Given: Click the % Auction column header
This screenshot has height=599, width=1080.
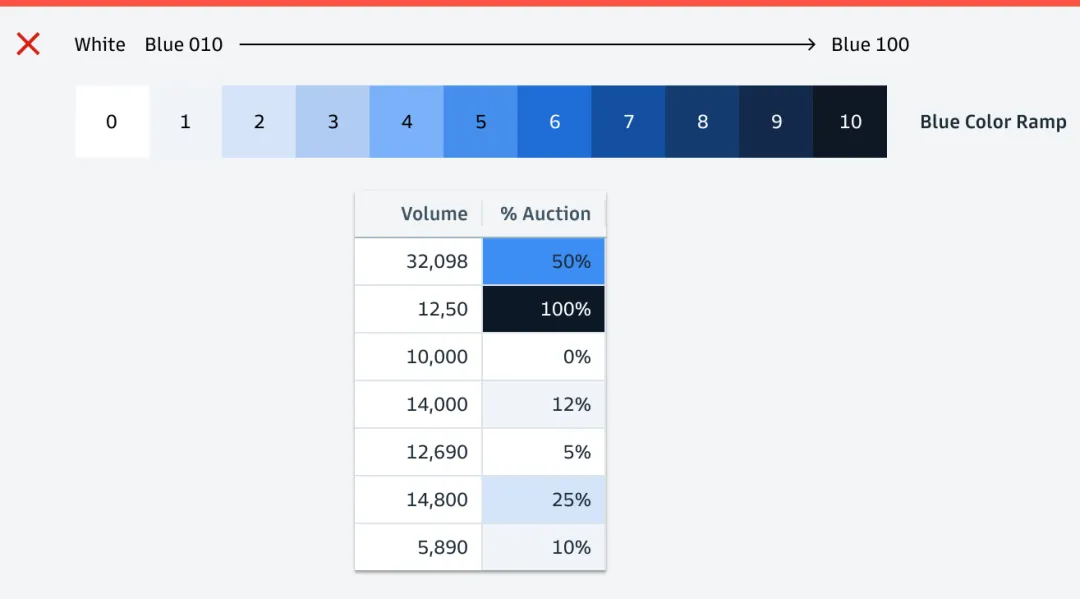Looking at the screenshot, I should tap(545, 214).
